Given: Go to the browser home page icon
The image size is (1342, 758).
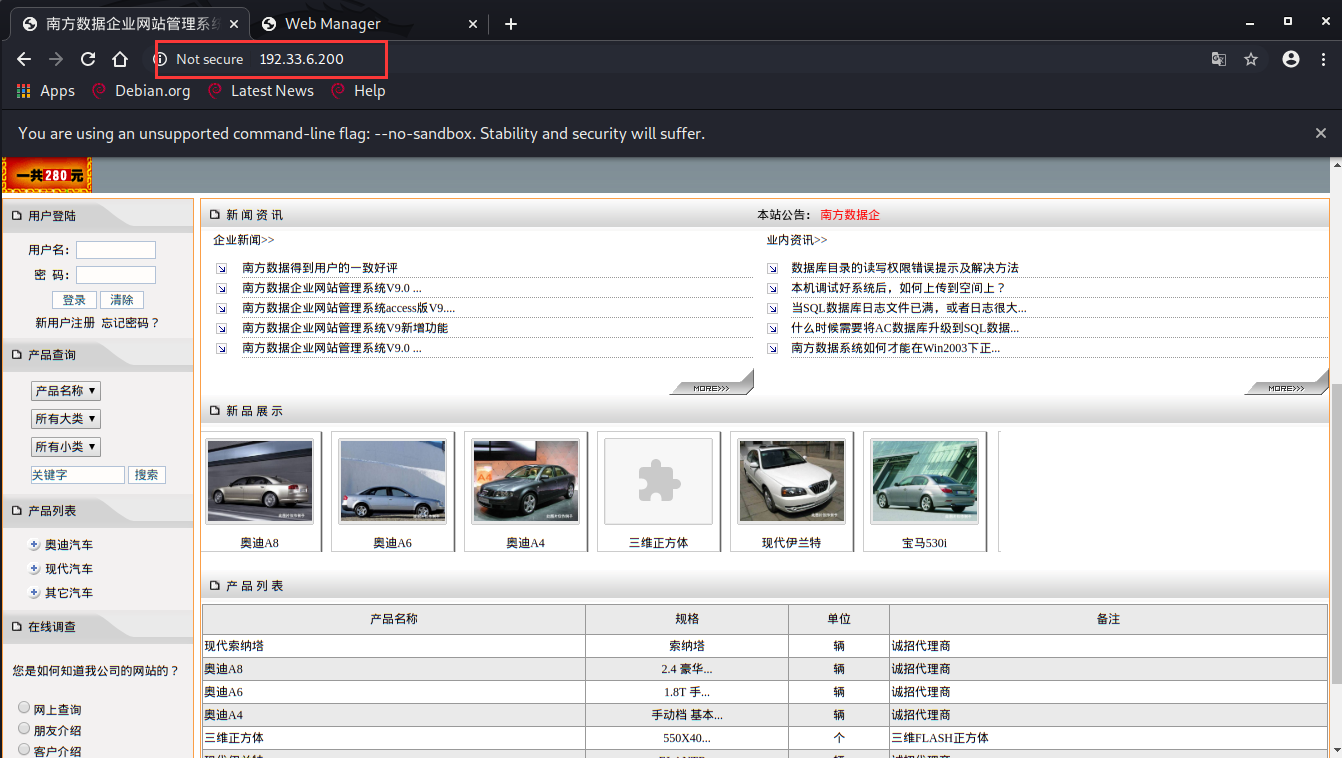Looking at the screenshot, I should pyautogui.click(x=120, y=59).
